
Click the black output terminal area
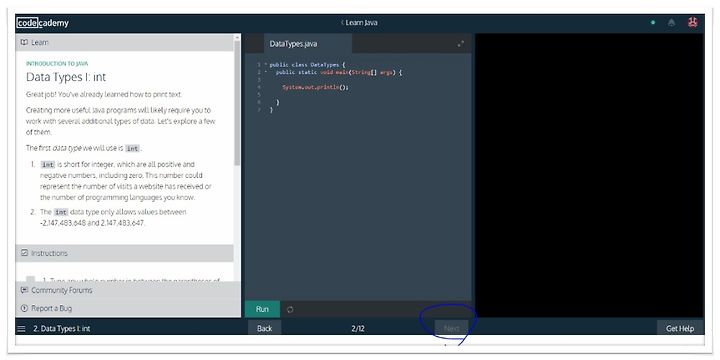589,175
